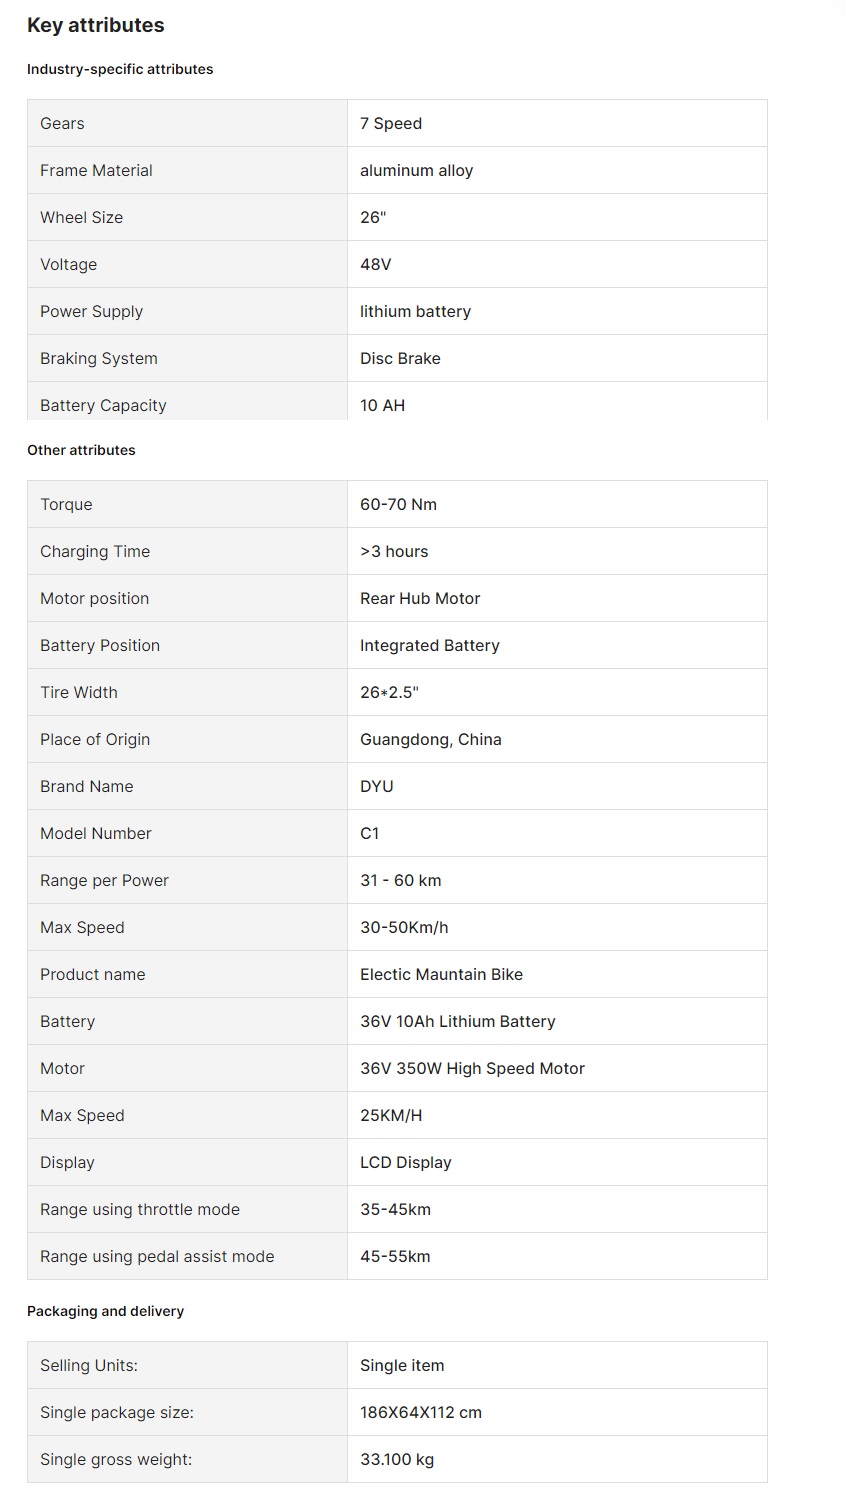The image size is (845, 1495).
Task: Click the "Frame Material" label cell
Action: coord(96,171)
